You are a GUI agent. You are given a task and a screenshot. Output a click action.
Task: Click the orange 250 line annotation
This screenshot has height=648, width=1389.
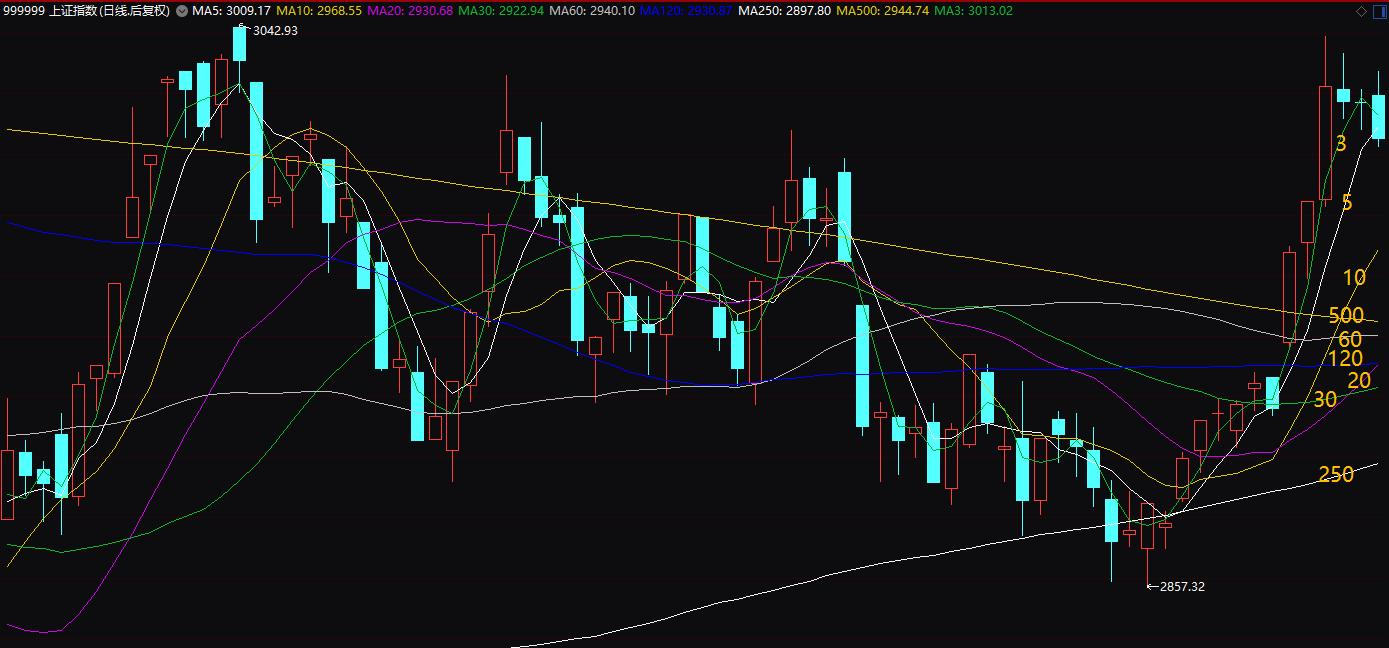[x=1336, y=475]
